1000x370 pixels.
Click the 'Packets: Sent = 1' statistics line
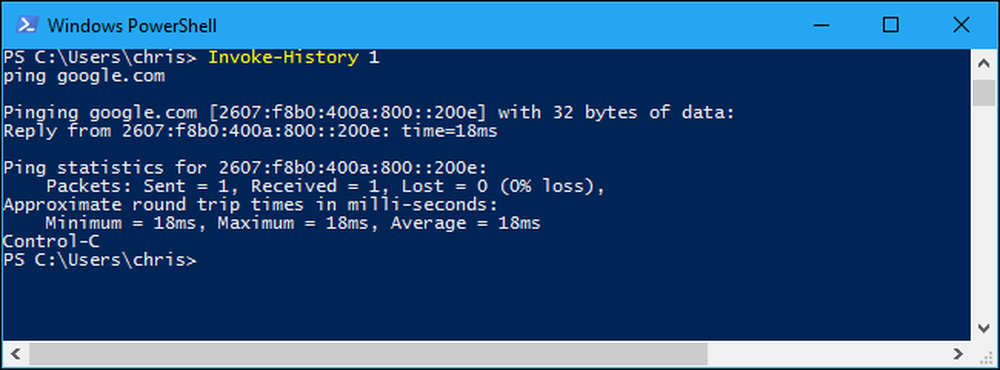(x=325, y=187)
